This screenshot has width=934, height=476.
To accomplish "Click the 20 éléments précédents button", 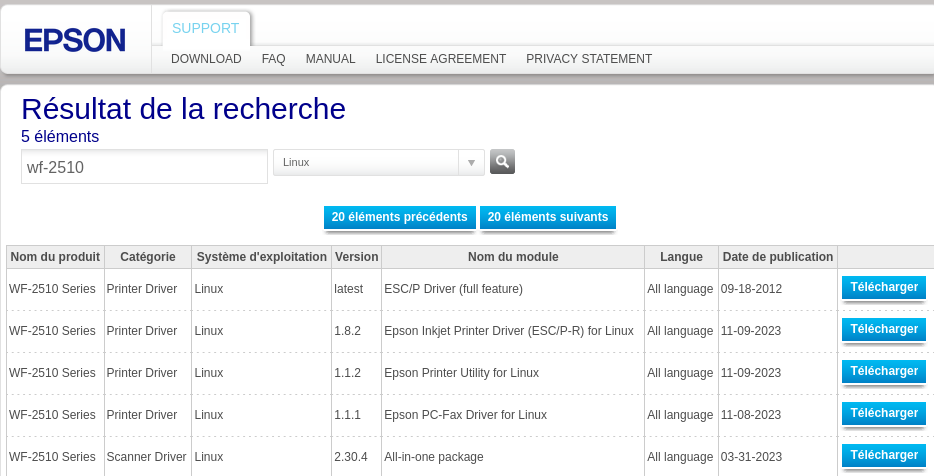I will click(400, 217).
